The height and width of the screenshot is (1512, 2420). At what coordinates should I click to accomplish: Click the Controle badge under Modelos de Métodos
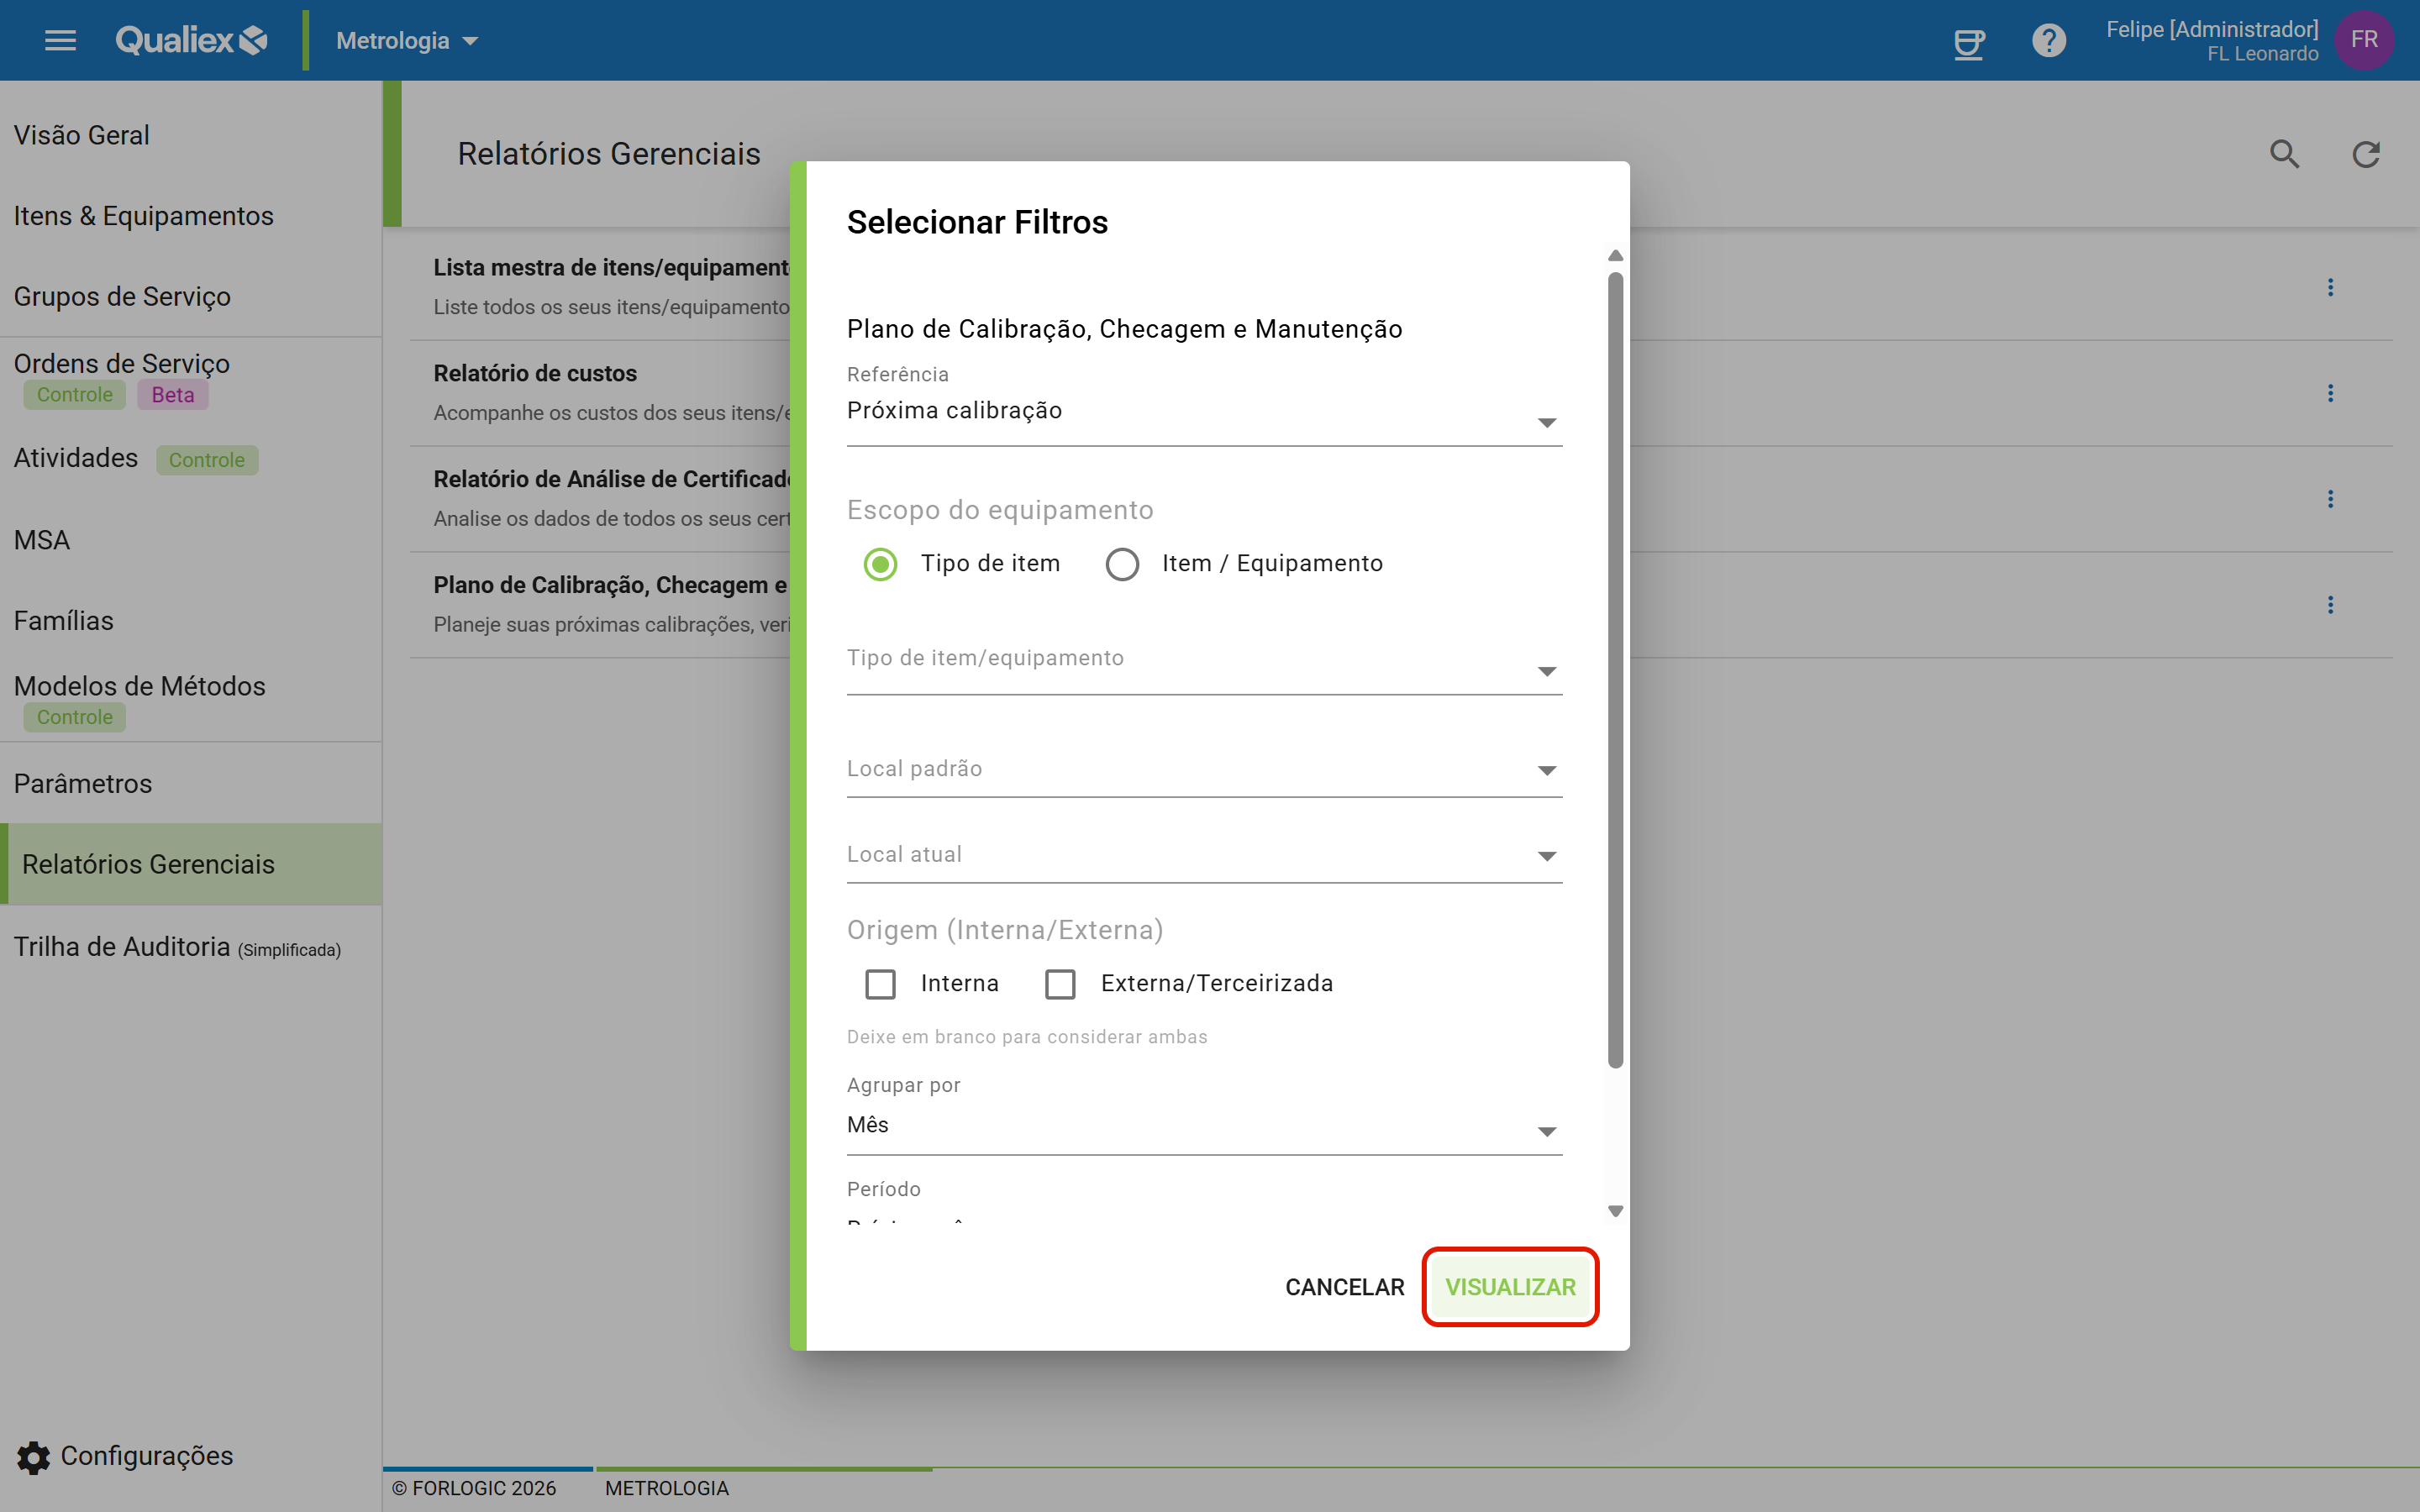[75, 718]
